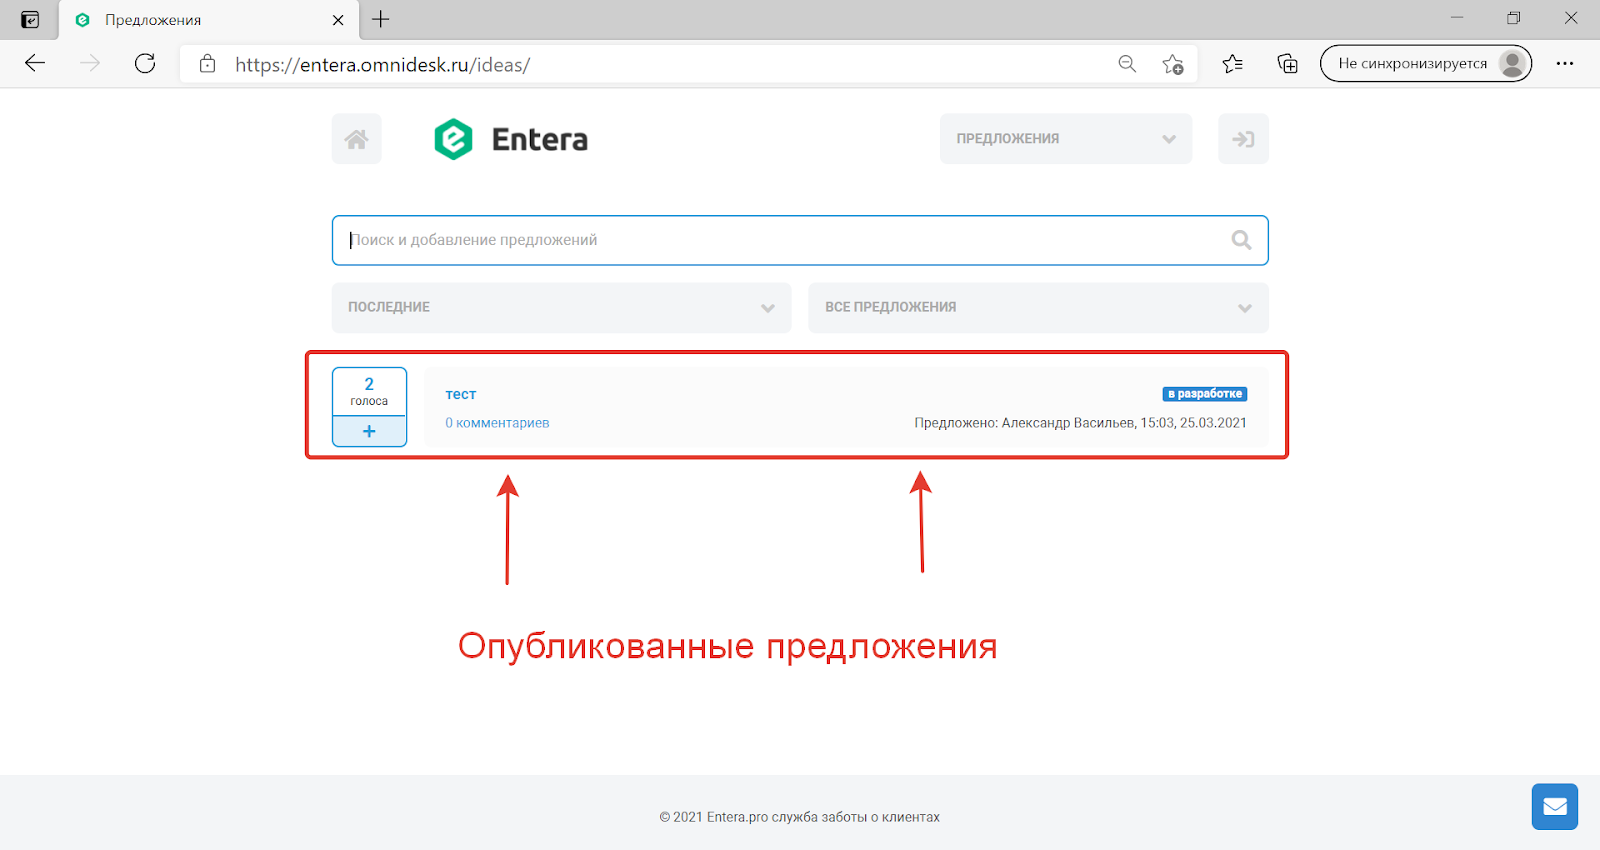
Task: Go back in browser history
Action: pos(35,64)
